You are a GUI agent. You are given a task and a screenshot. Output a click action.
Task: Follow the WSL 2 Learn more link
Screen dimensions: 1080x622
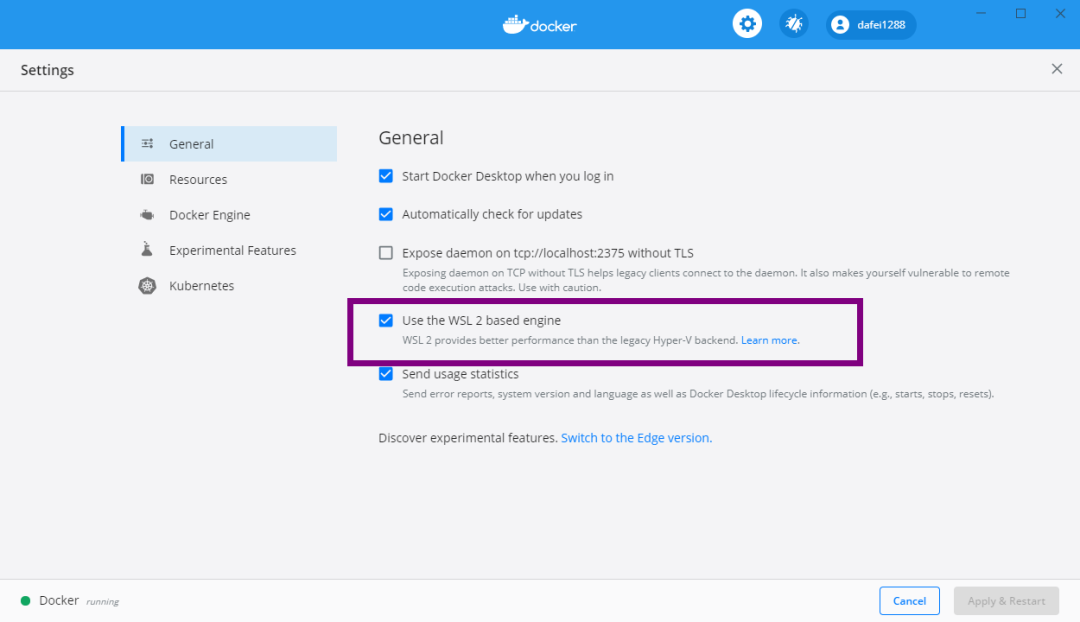tap(770, 341)
